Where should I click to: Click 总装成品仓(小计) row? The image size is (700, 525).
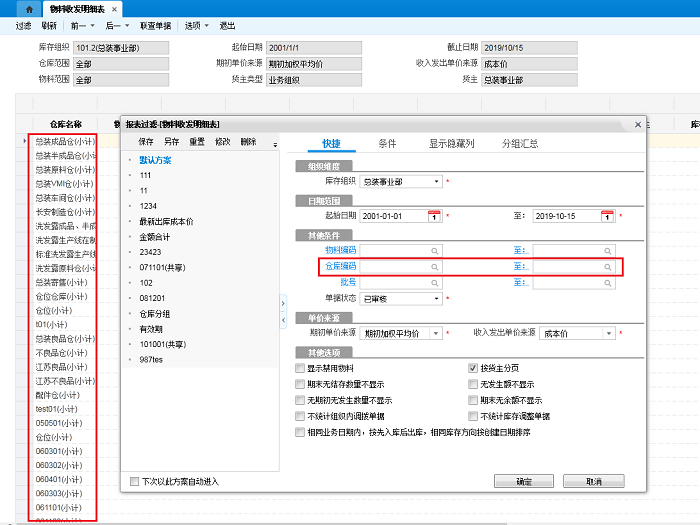[x=65, y=142]
